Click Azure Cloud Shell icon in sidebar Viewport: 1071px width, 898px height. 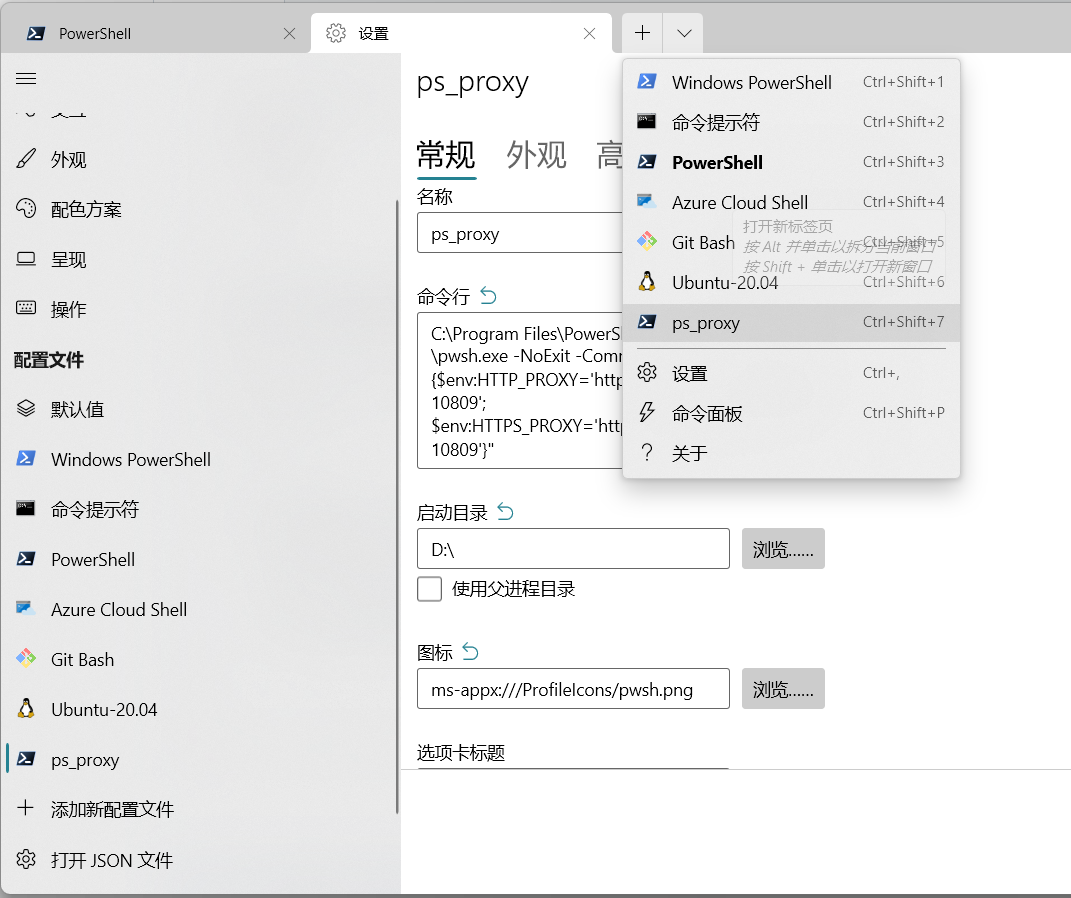[26, 608]
